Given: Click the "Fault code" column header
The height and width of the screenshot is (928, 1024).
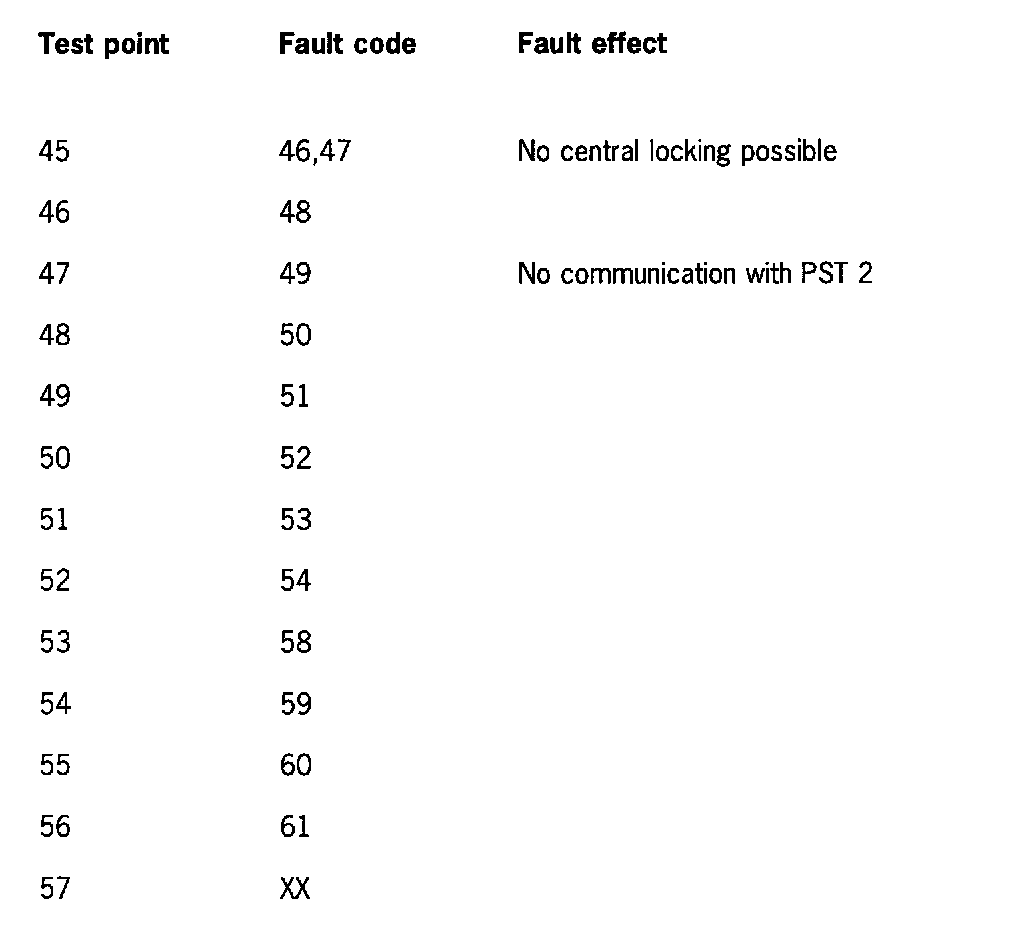Looking at the screenshot, I should [347, 45].
